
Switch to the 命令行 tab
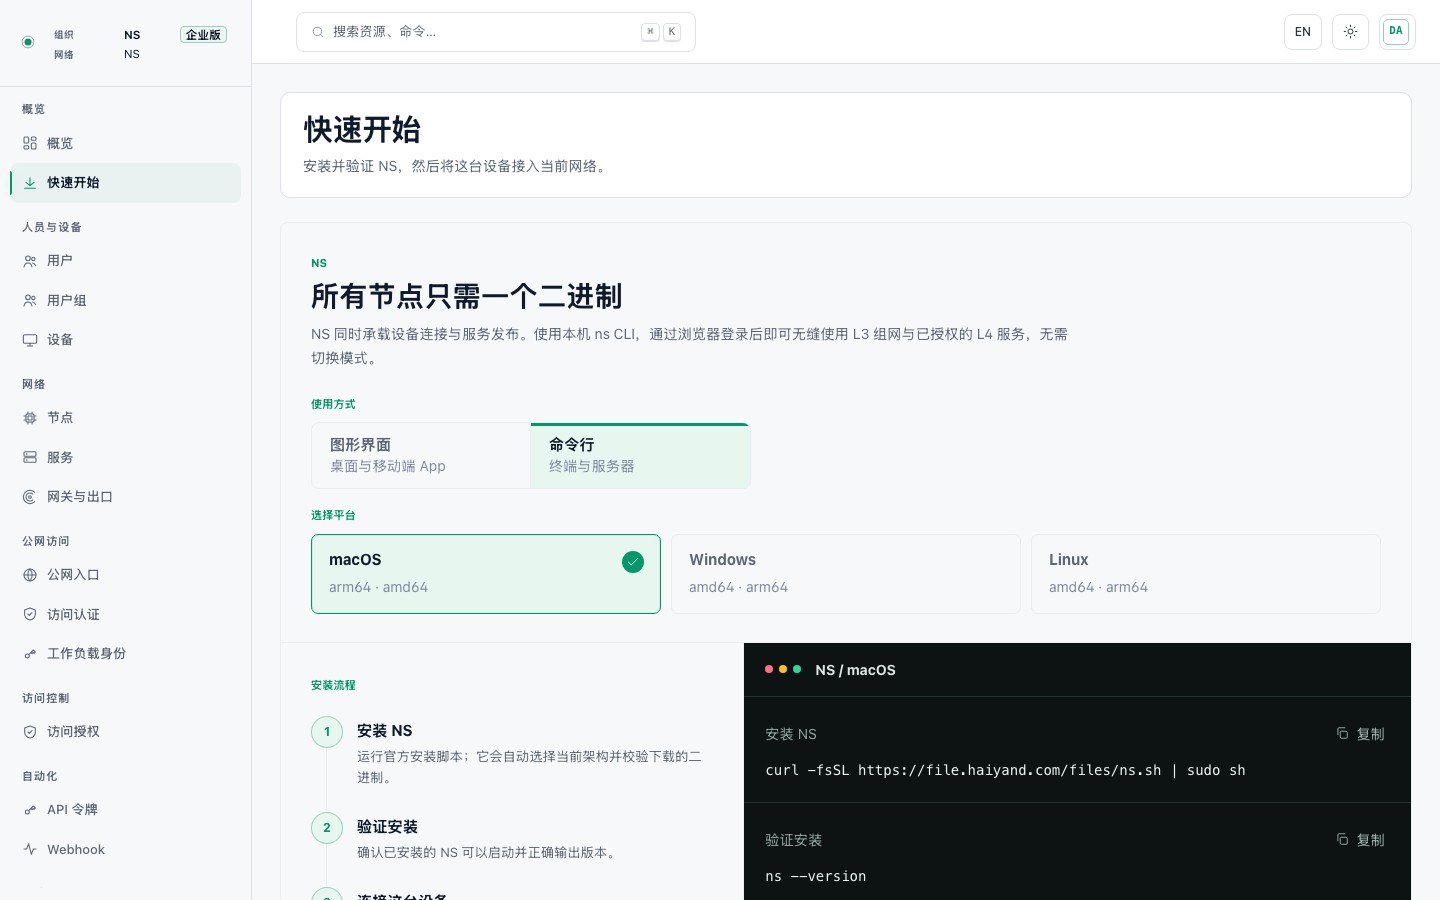tap(641, 455)
